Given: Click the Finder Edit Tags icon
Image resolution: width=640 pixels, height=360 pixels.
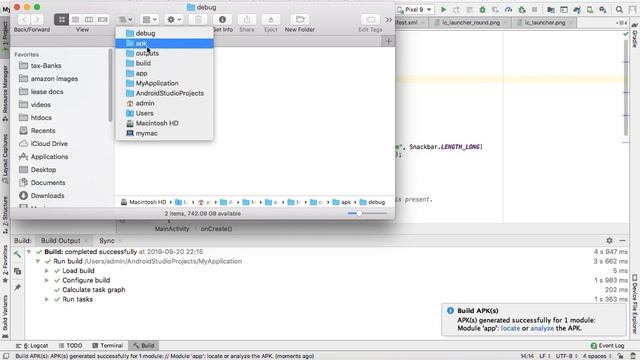Looking at the screenshot, I should point(371,19).
